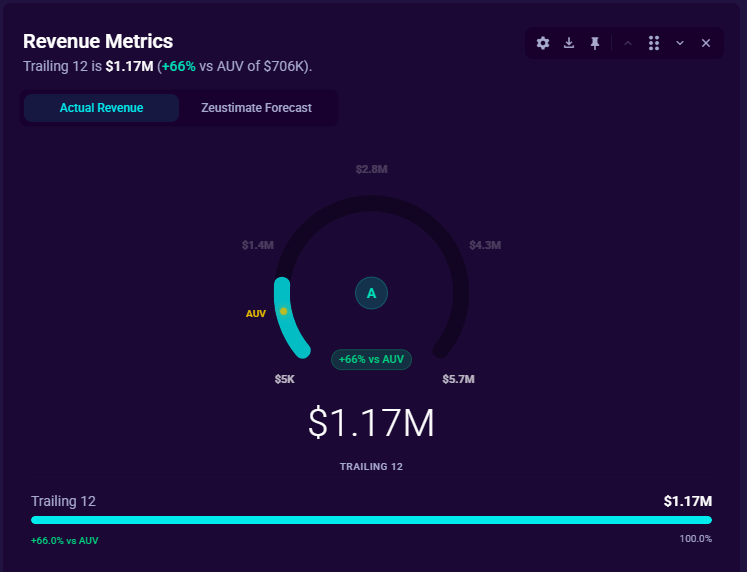747x572 pixels.
Task: Click the +66% vs AUV pill
Action: [x=372, y=359]
